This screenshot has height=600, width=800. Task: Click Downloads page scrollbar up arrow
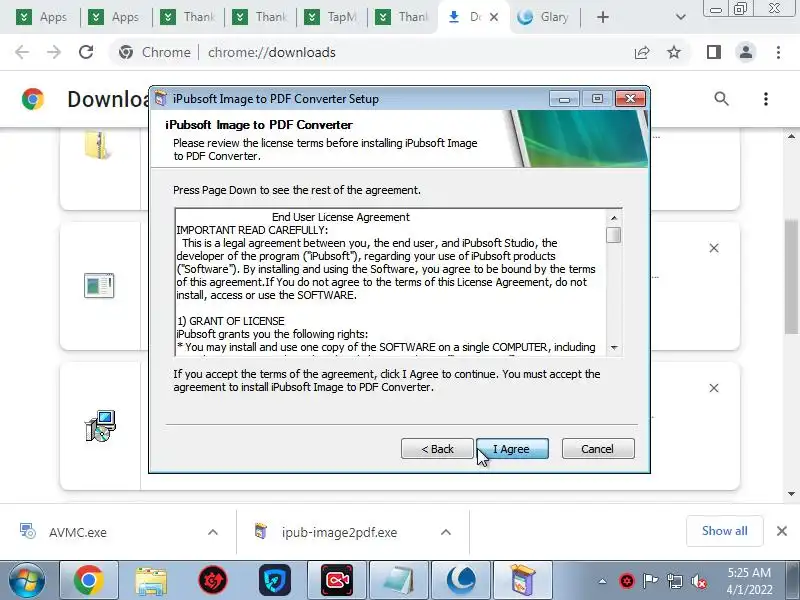(x=791, y=136)
